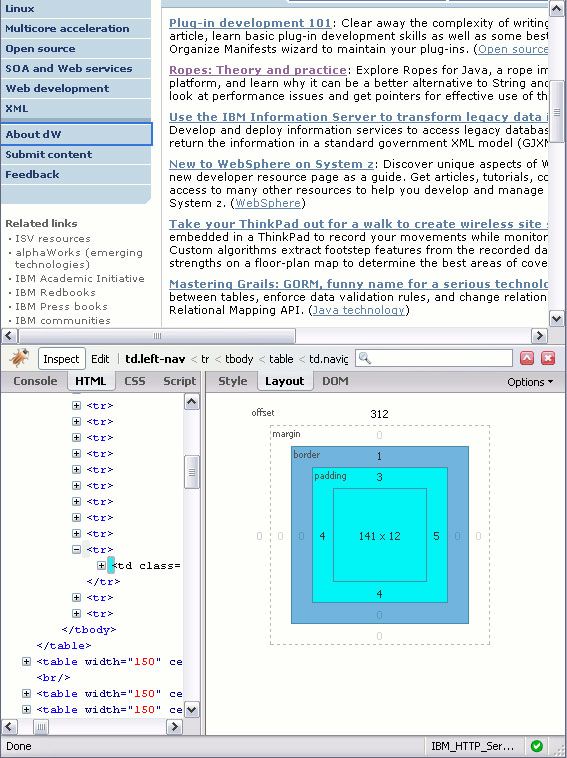Click the page horizontal scroll right arrow
This screenshot has width=567, height=758.
(539, 335)
